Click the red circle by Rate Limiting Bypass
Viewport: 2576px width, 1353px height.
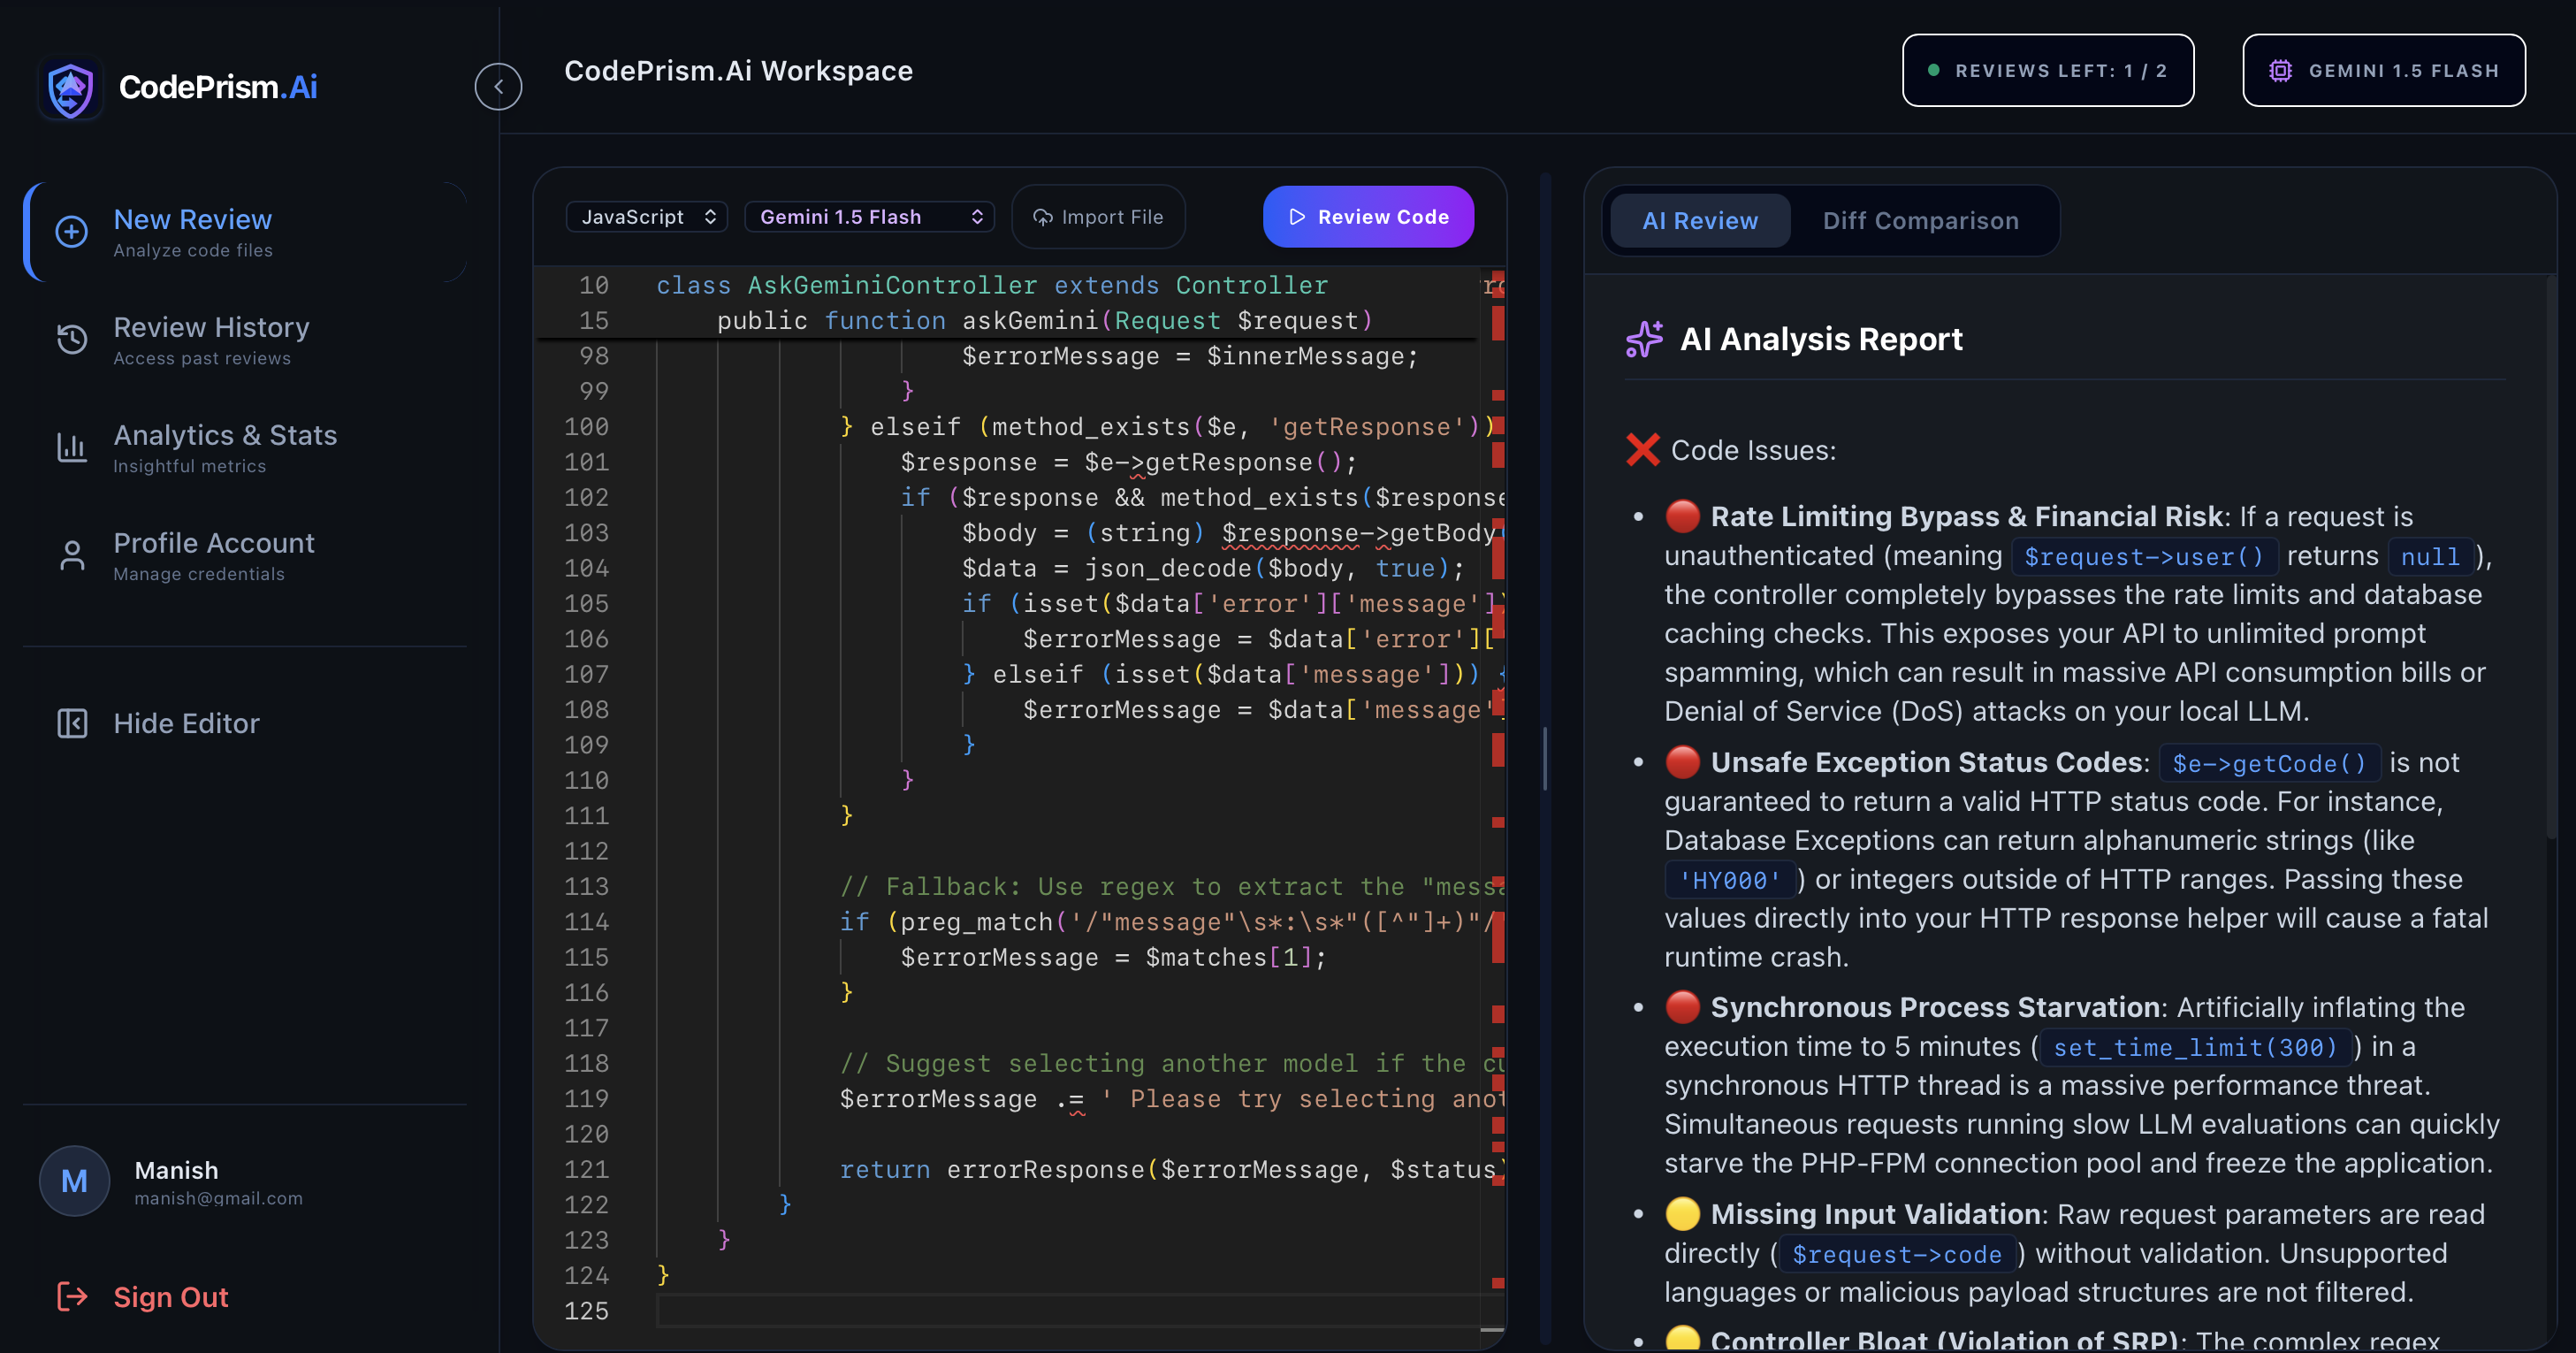pyautogui.click(x=1682, y=516)
